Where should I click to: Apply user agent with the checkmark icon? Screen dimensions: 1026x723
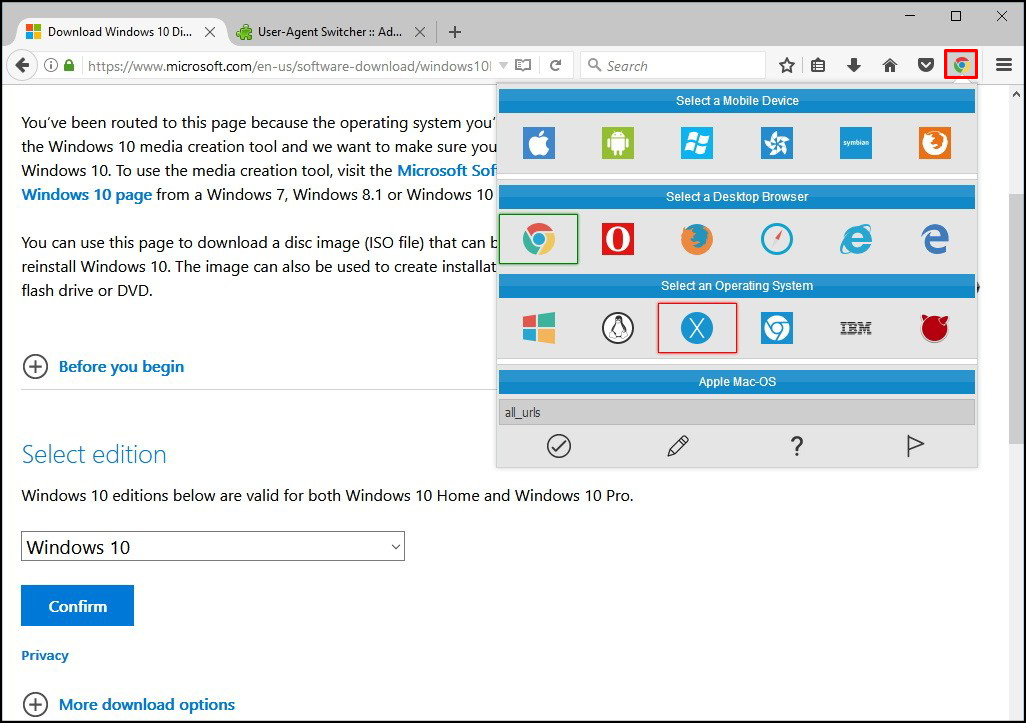[x=559, y=446]
